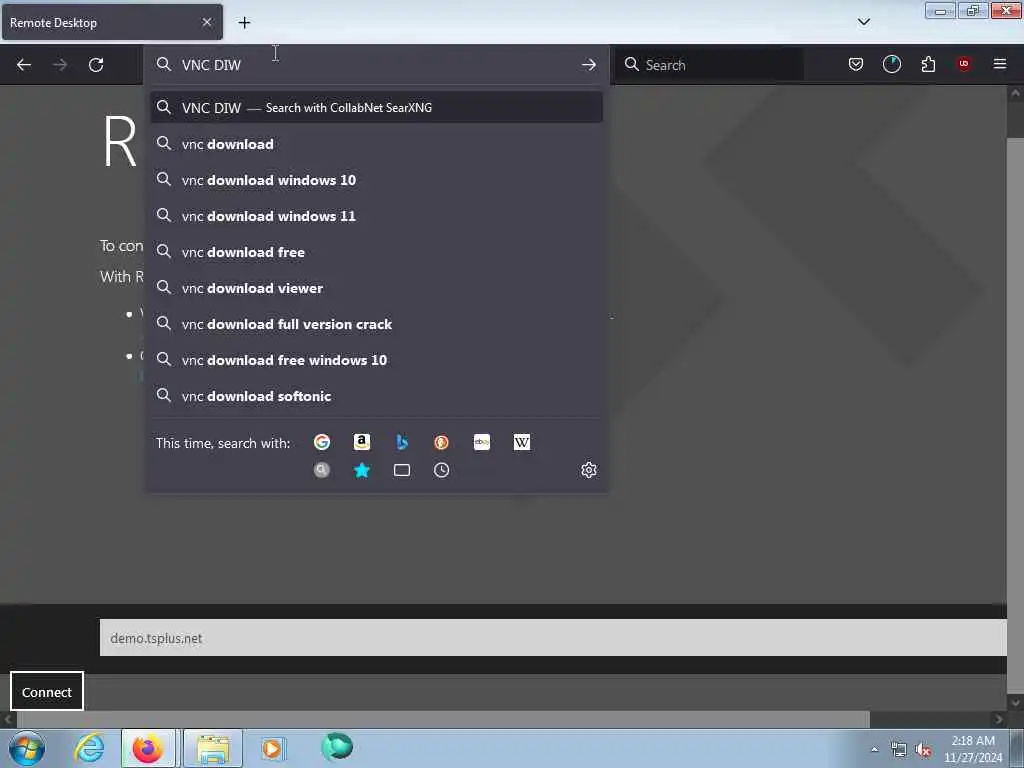Search this time with Amazon
Screen dimensions: 1024x768
[362, 442]
